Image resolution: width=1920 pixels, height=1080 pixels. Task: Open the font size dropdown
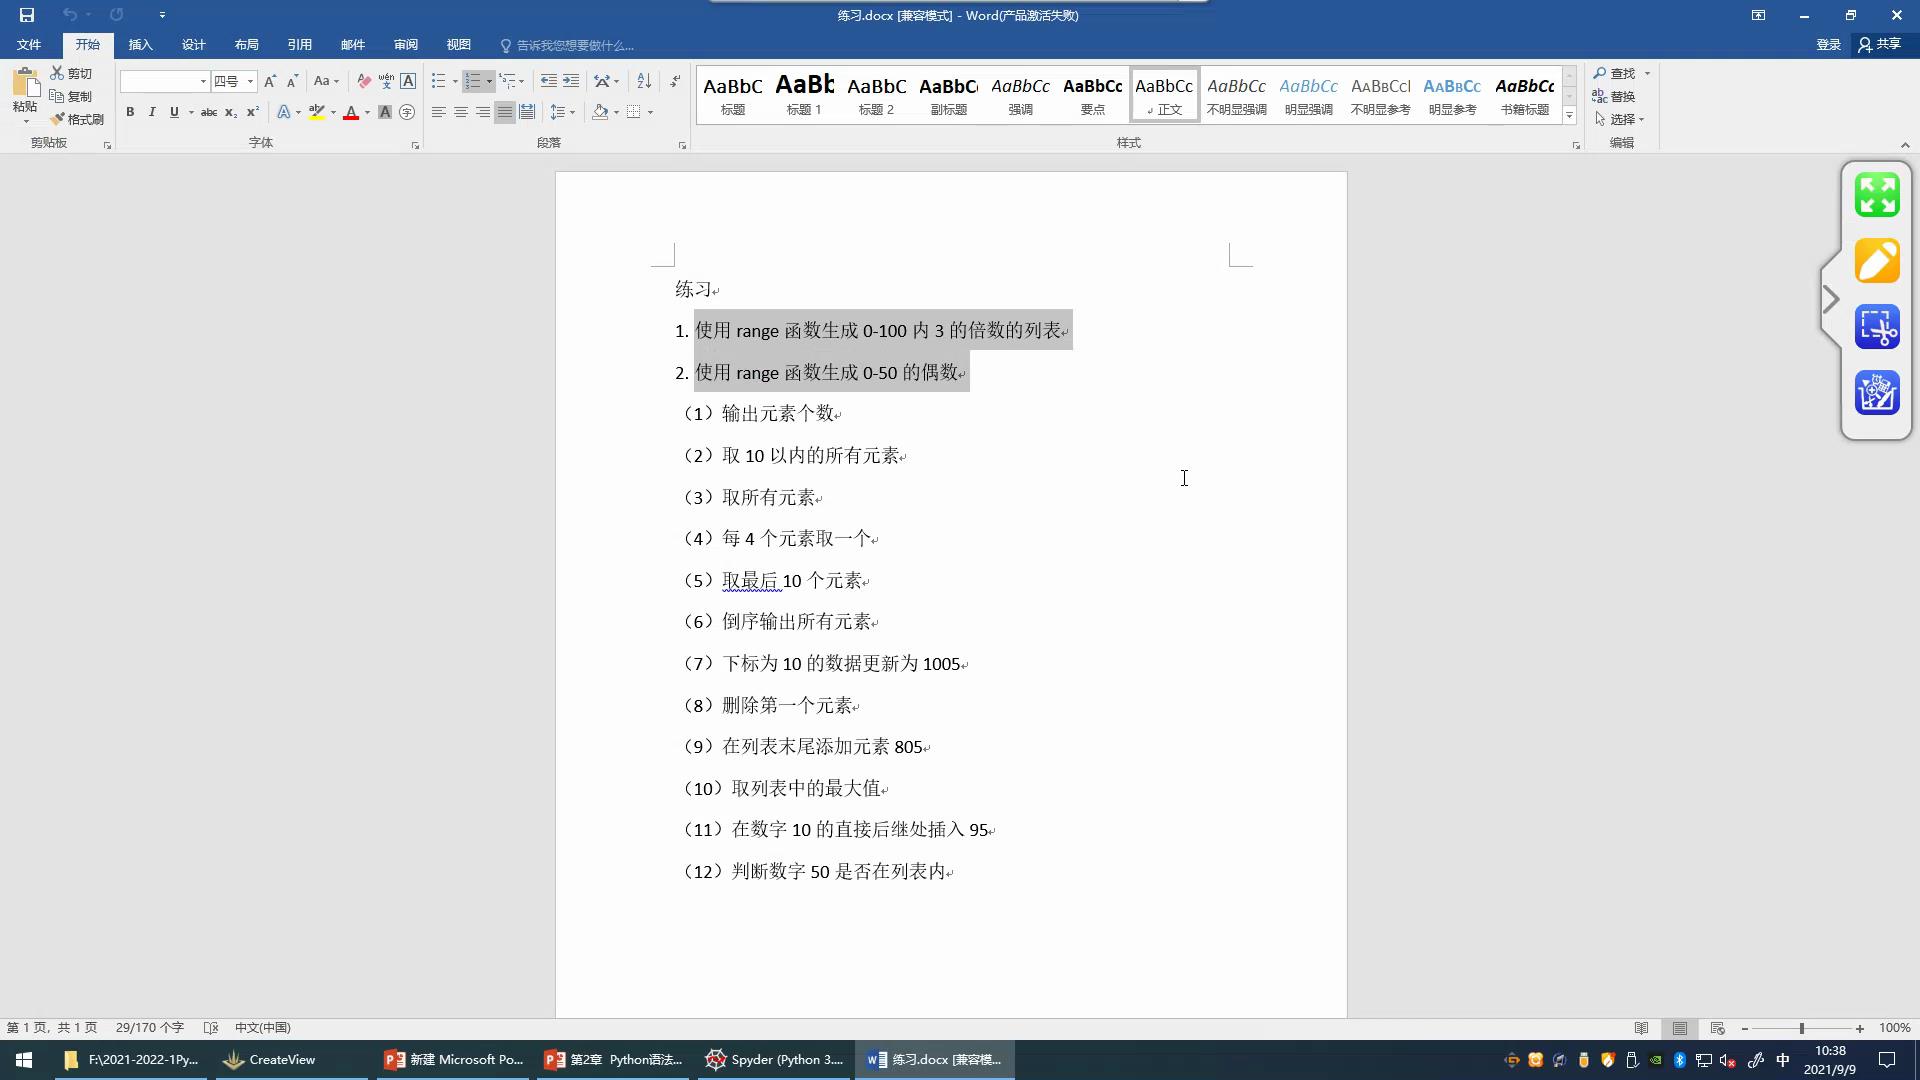tap(250, 81)
